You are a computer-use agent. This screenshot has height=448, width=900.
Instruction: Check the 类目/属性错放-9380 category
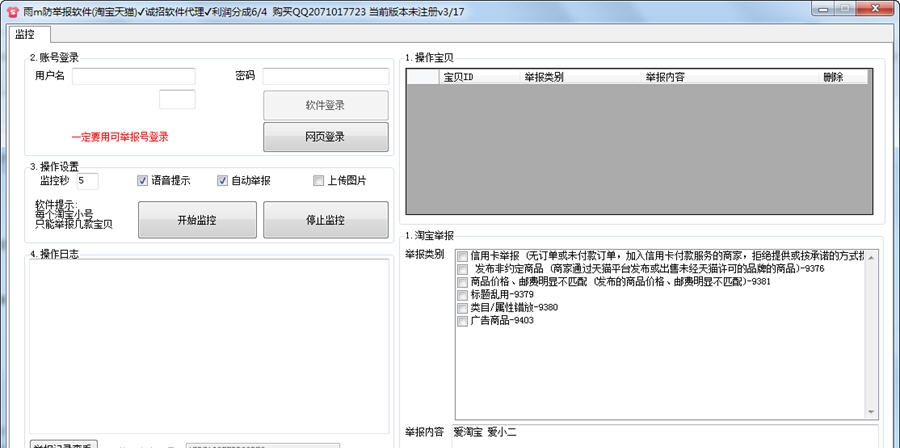point(463,308)
